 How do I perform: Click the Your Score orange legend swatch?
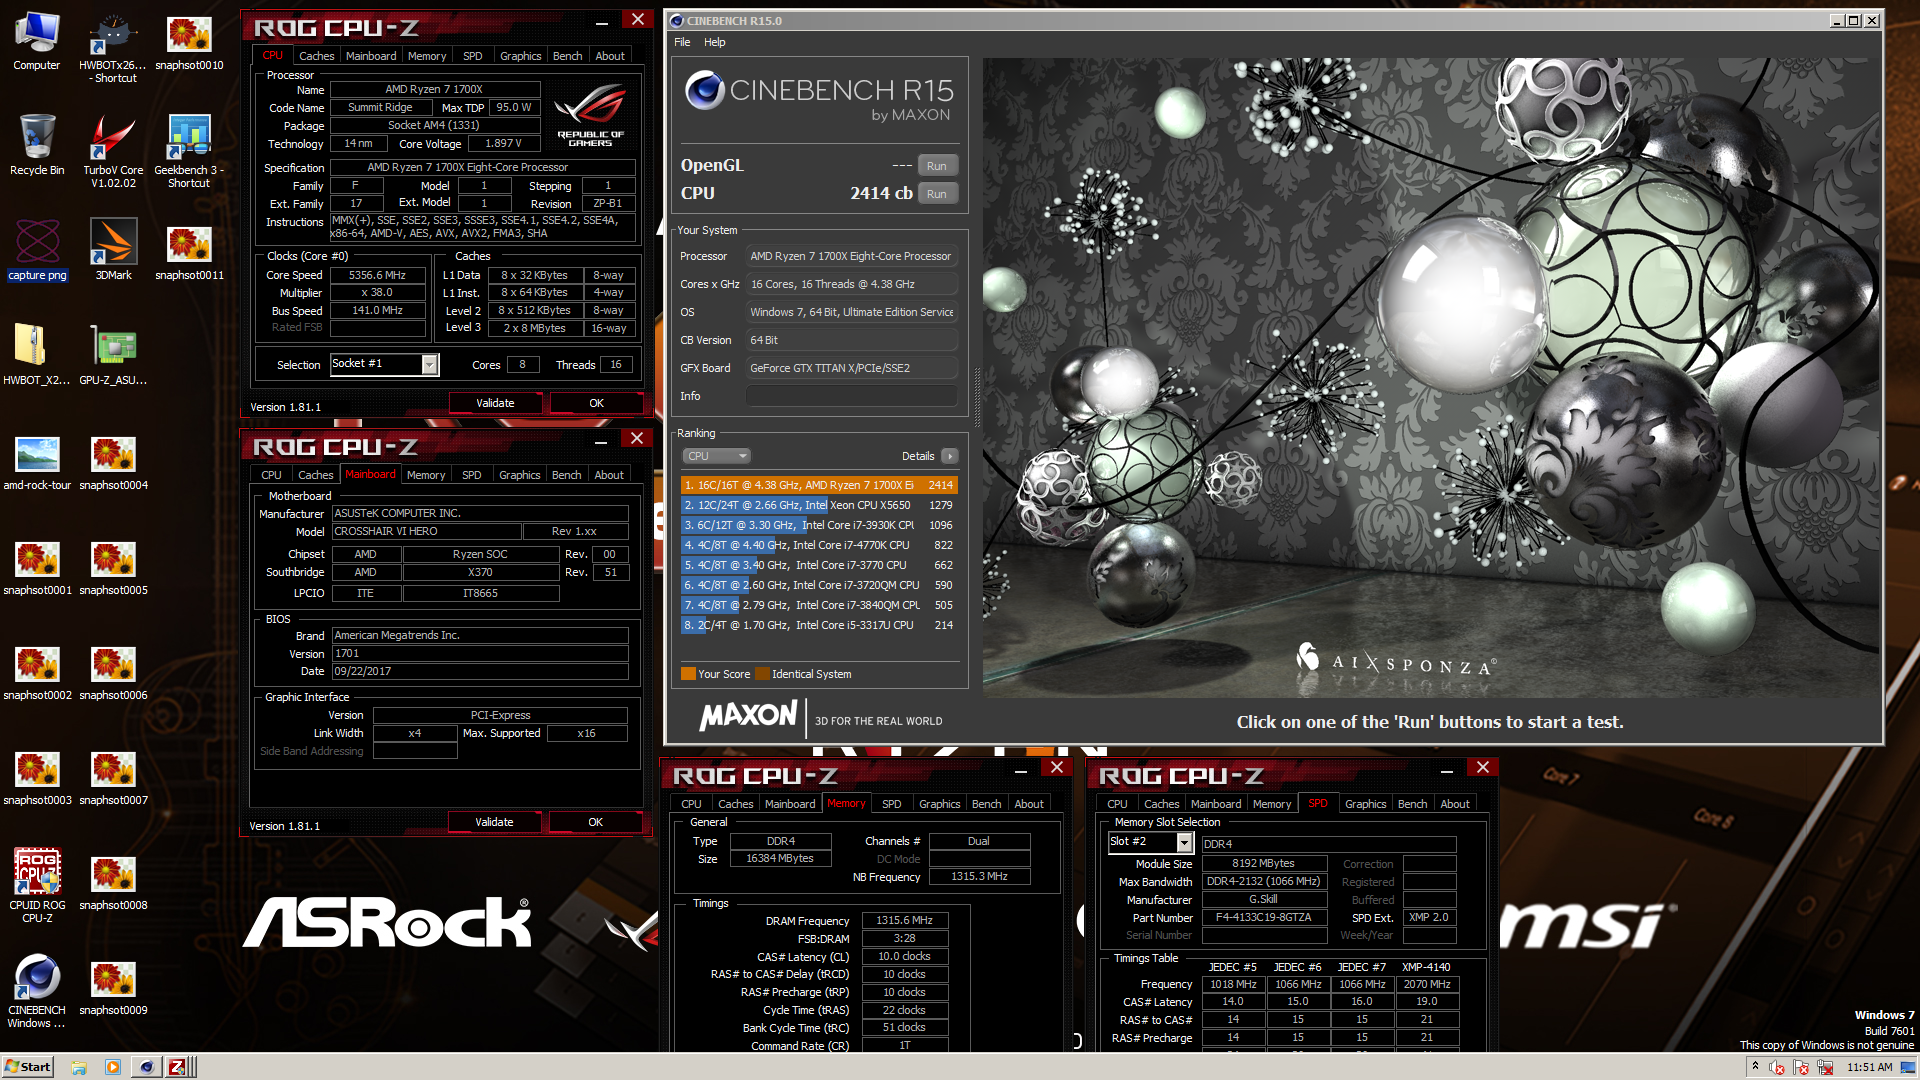[x=688, y=674]
